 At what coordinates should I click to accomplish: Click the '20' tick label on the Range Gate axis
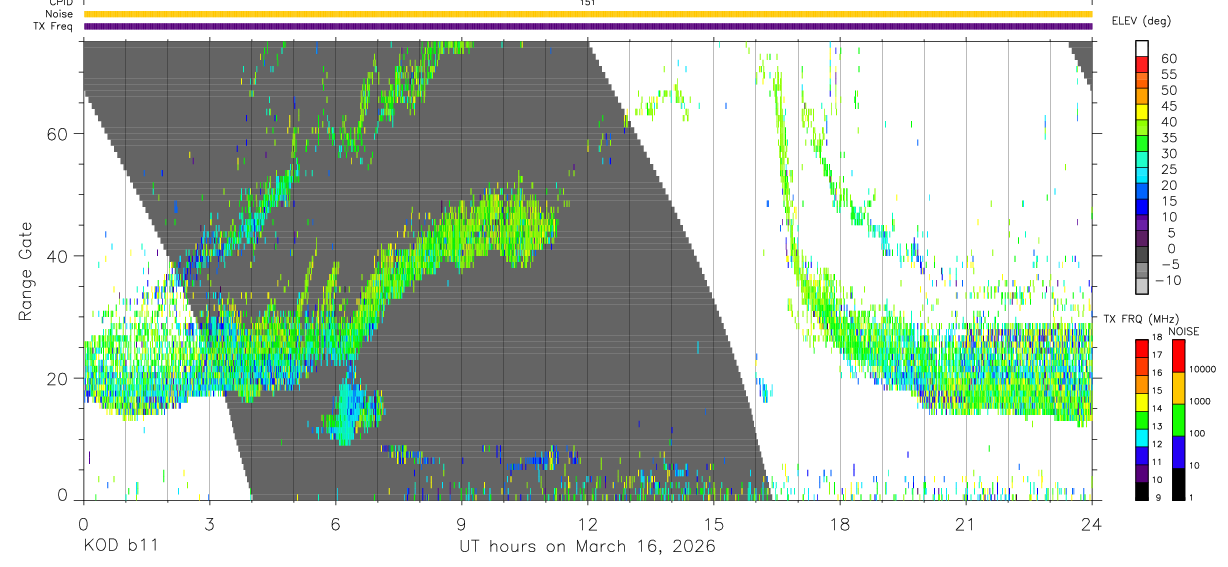(58, 379)
